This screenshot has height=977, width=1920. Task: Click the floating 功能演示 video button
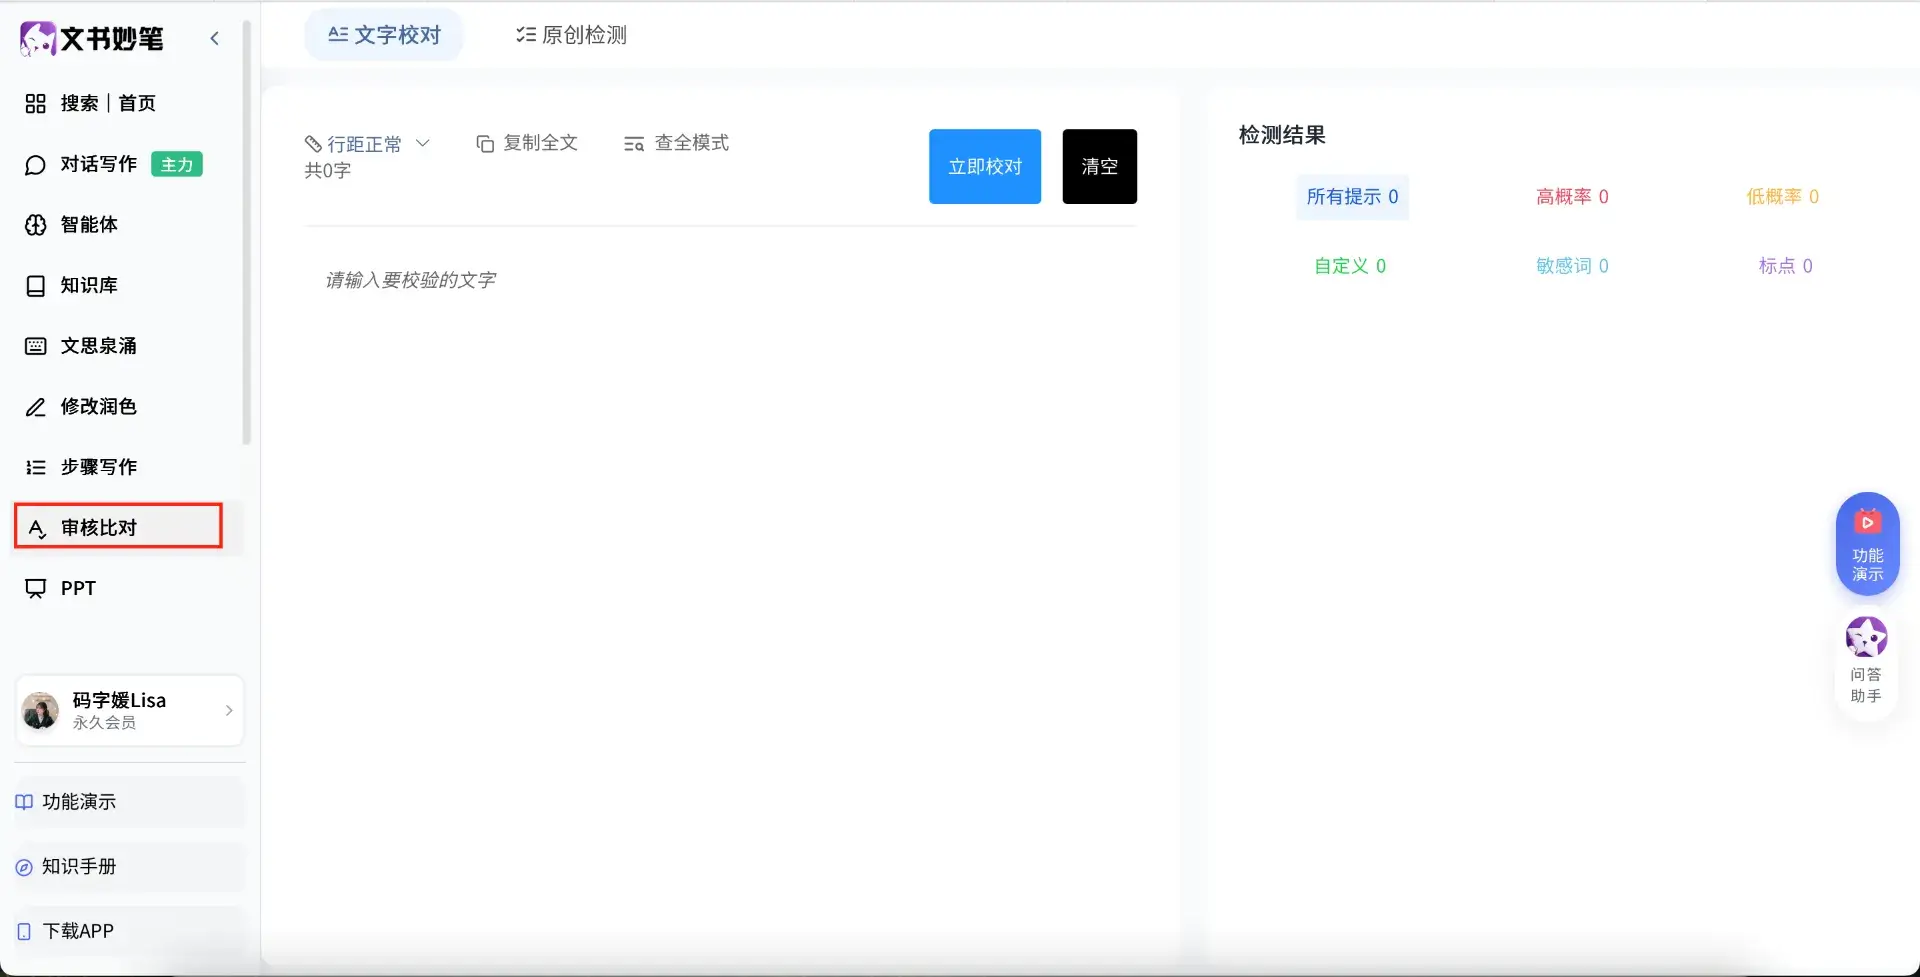(x=1867, y=543)
